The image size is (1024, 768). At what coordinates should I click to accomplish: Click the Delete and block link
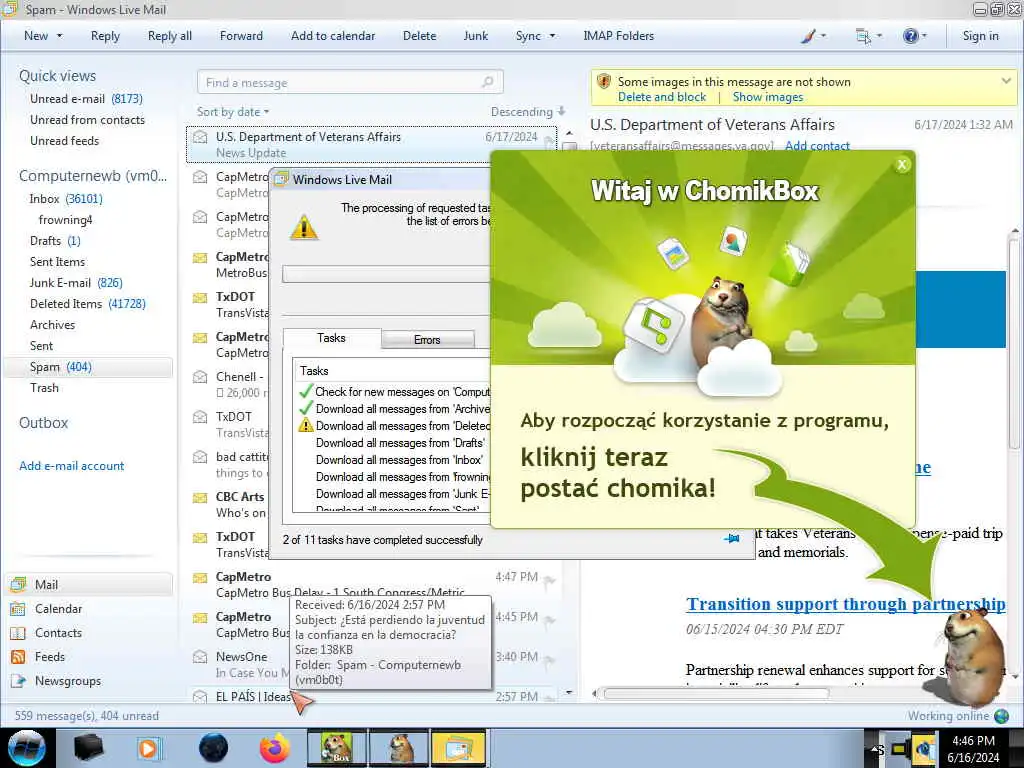[x=662, y=97]
